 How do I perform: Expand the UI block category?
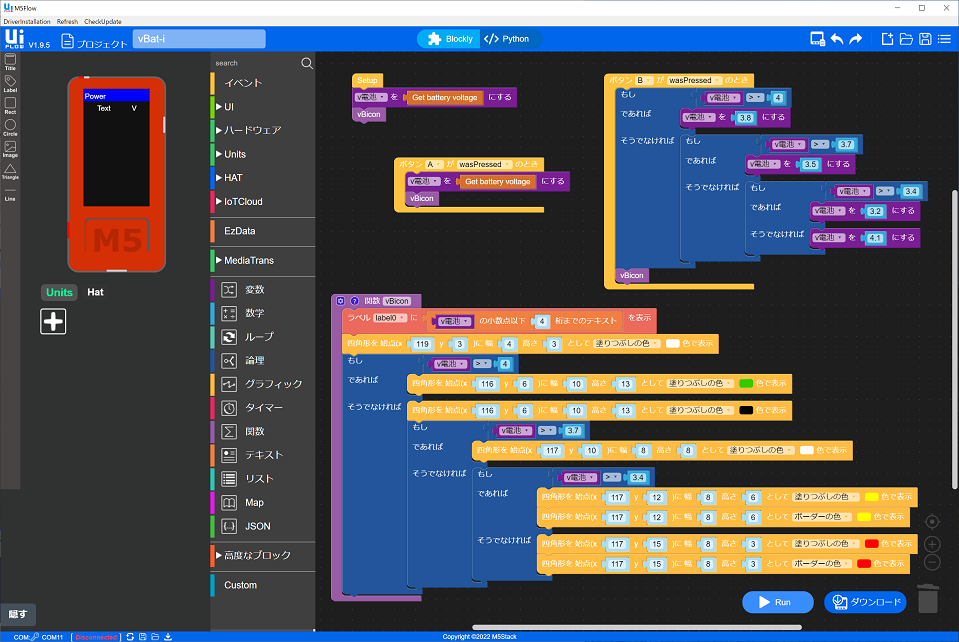click(263, 107)
